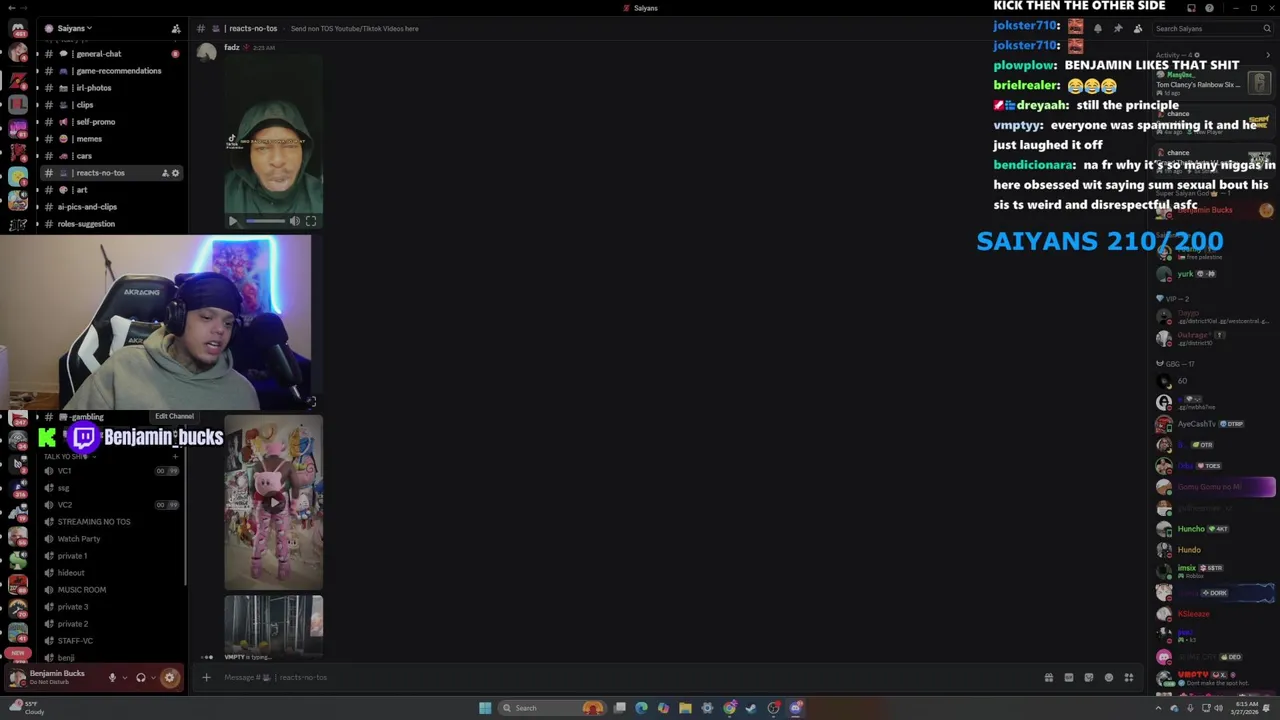Join the ssg voice channel
Viewport: 1280px width, 720px height.
tap(110, 488)
